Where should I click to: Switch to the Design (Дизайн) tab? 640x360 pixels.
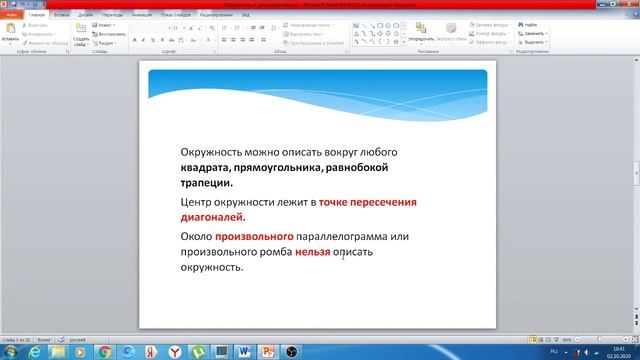click(x=85, y=15)
